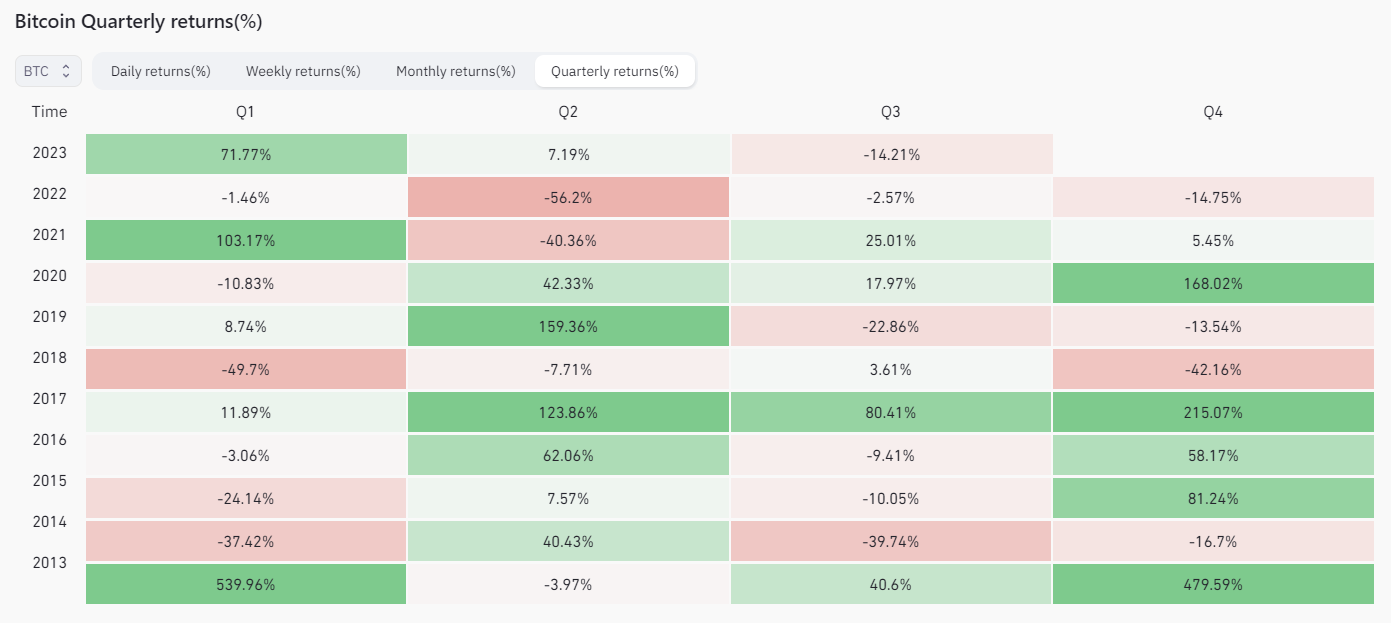Click the 2020 Q4 cell showing 168.02%
1391x623 pixels.
1213,283
